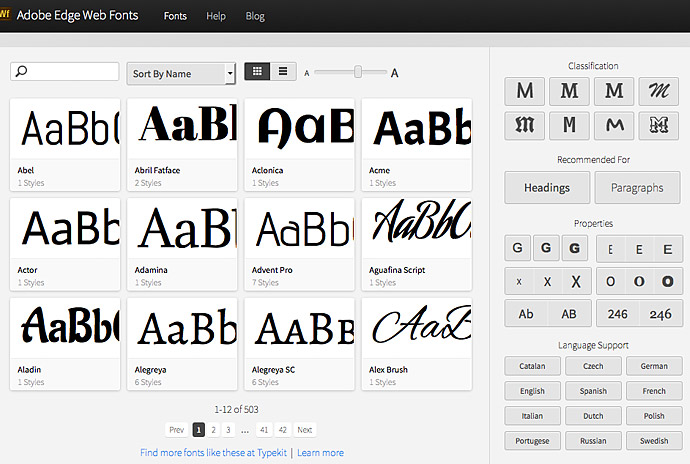Go to page 2
The image size is (690, 464).
click(213, 430)
